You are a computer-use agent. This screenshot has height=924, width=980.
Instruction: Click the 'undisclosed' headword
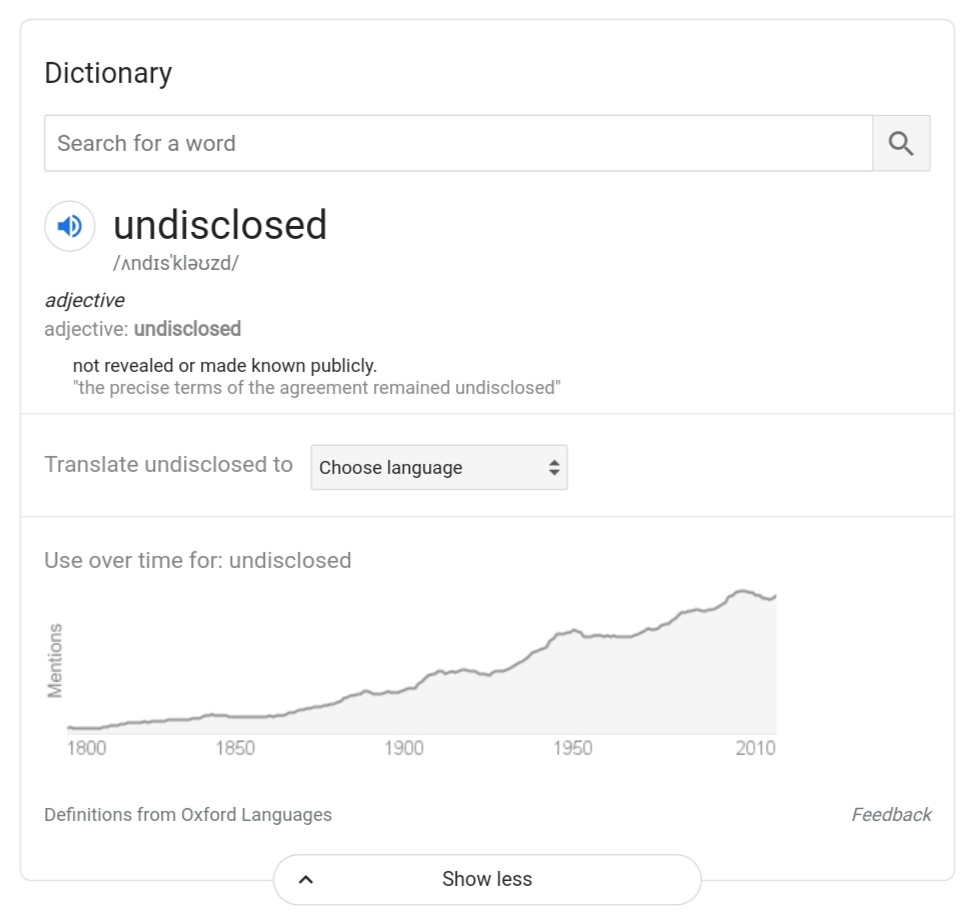(220, 225)
